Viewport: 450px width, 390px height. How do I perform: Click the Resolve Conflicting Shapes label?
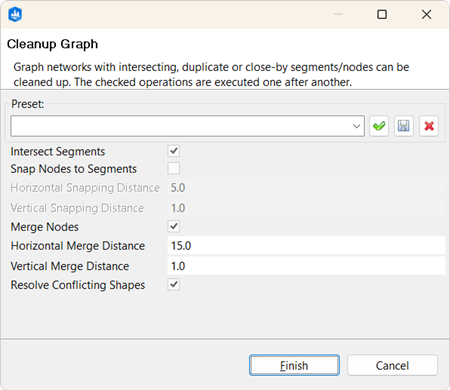tap(78, 285)
